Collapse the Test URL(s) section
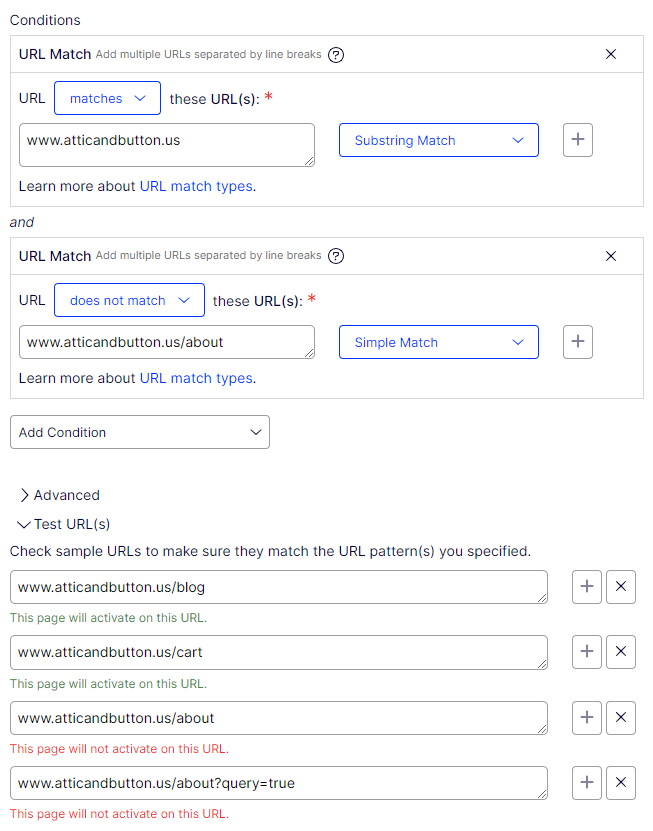The height and width of the screenshot is (831, 653). (64, 524)
